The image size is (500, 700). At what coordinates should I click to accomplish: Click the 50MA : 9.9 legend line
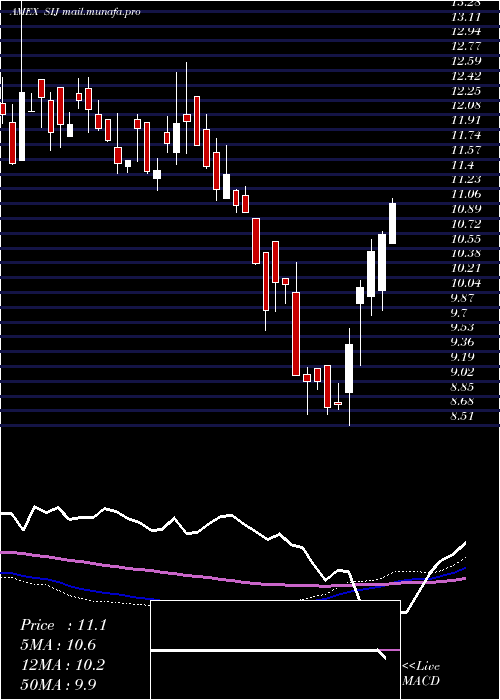[x=58, y=684]
